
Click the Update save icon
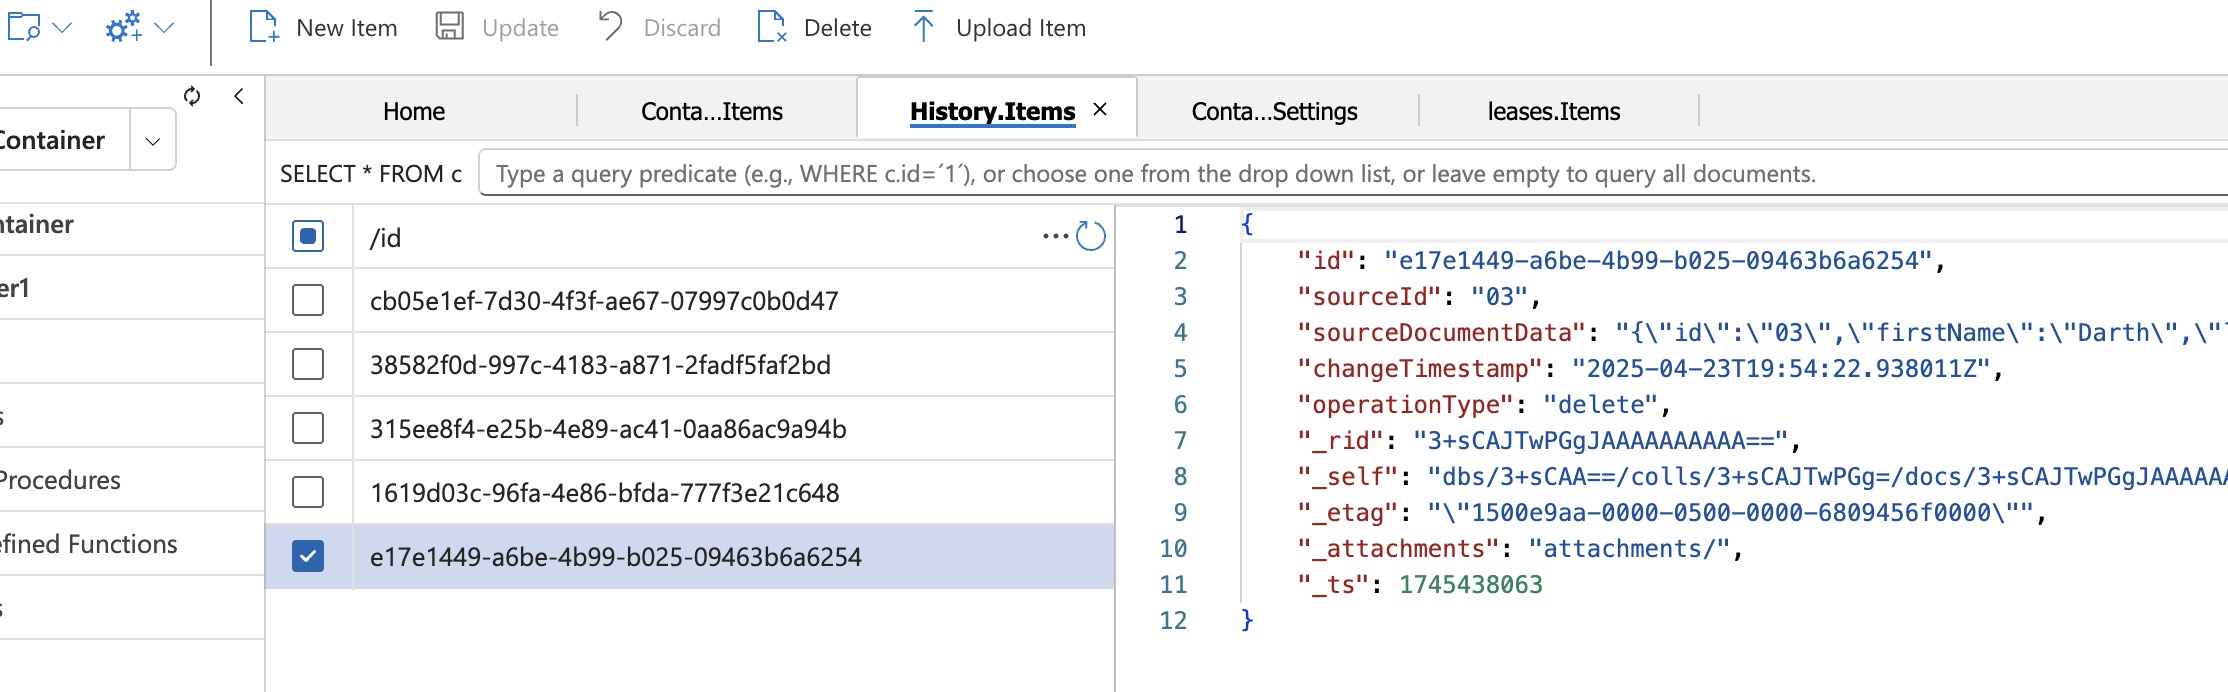click(x=450, y=27)
